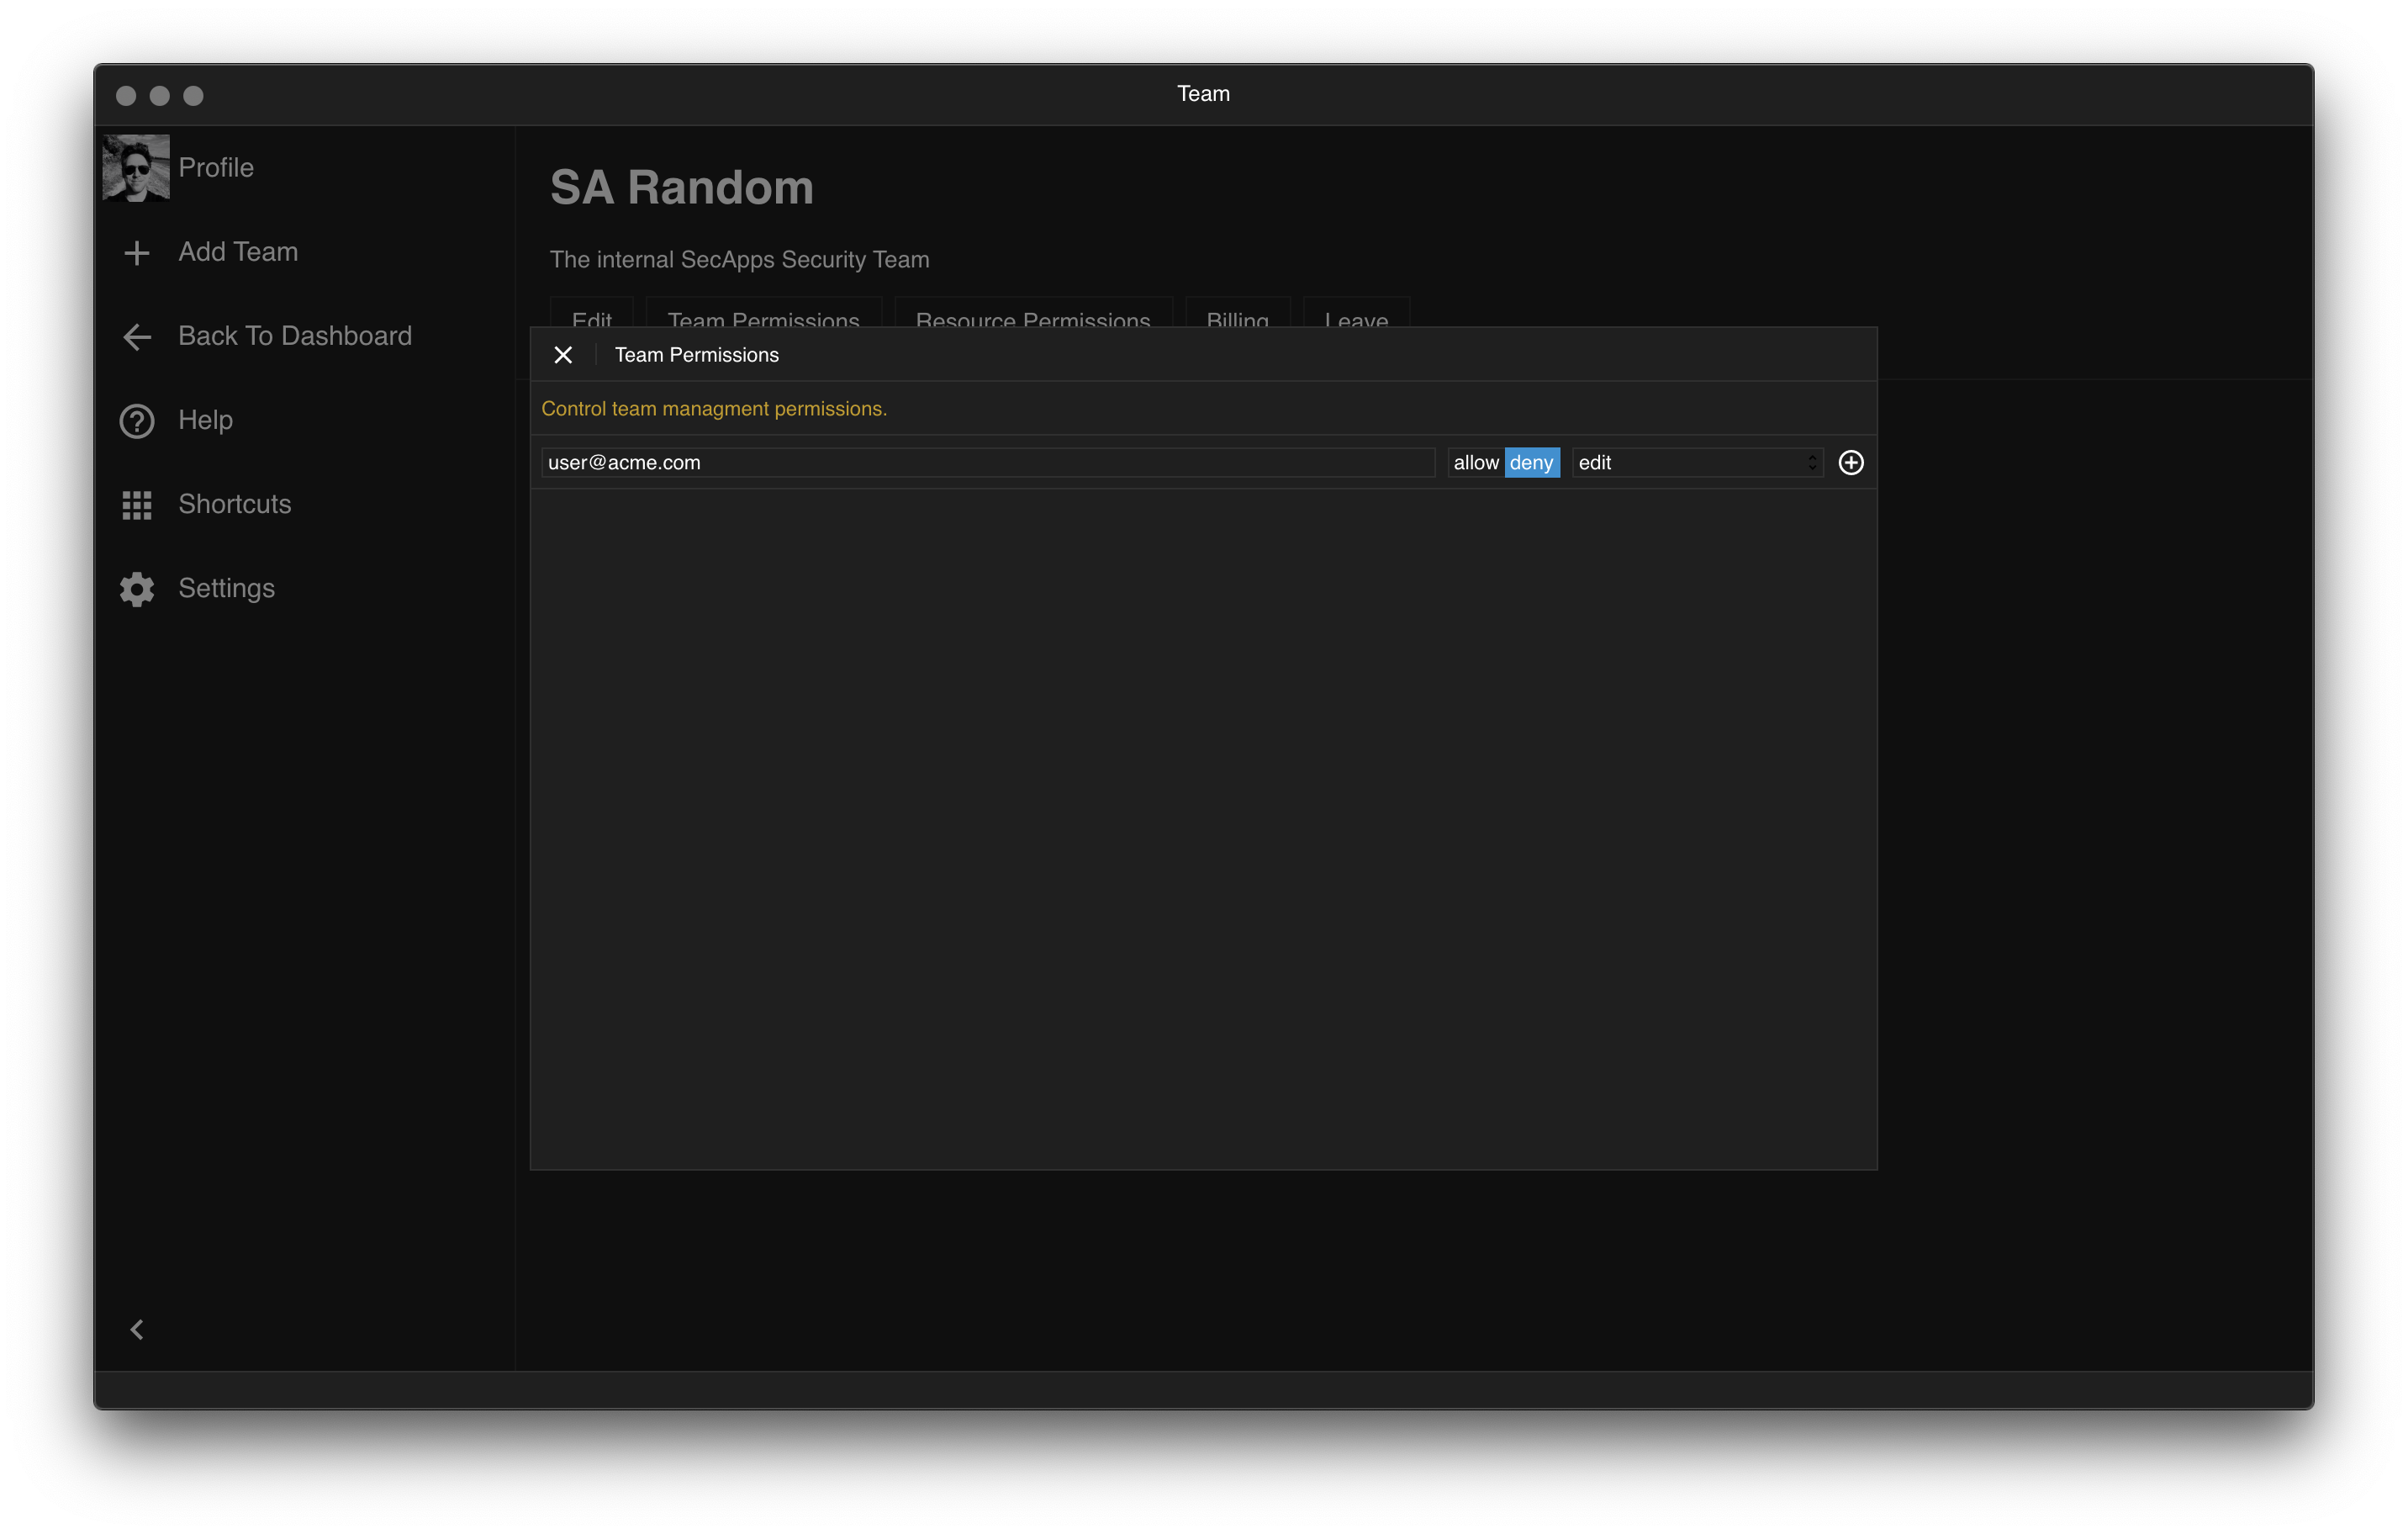This screenshot has height=1534, width=2408.
Task: Open the edit permission type dropdown
Action: pos(1697,463)
